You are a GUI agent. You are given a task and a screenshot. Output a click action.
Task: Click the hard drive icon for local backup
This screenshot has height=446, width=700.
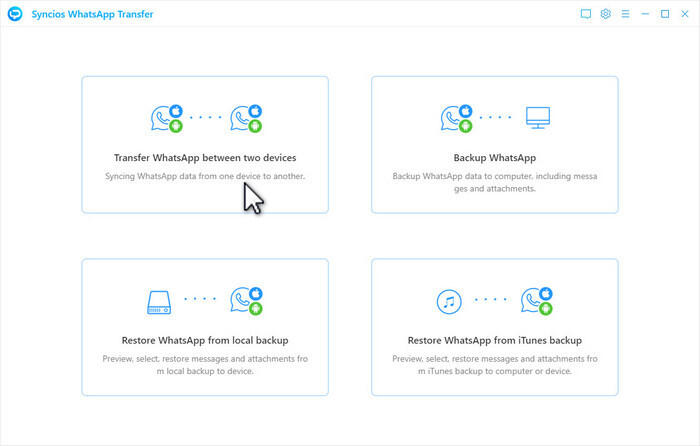tap(161, 300)
